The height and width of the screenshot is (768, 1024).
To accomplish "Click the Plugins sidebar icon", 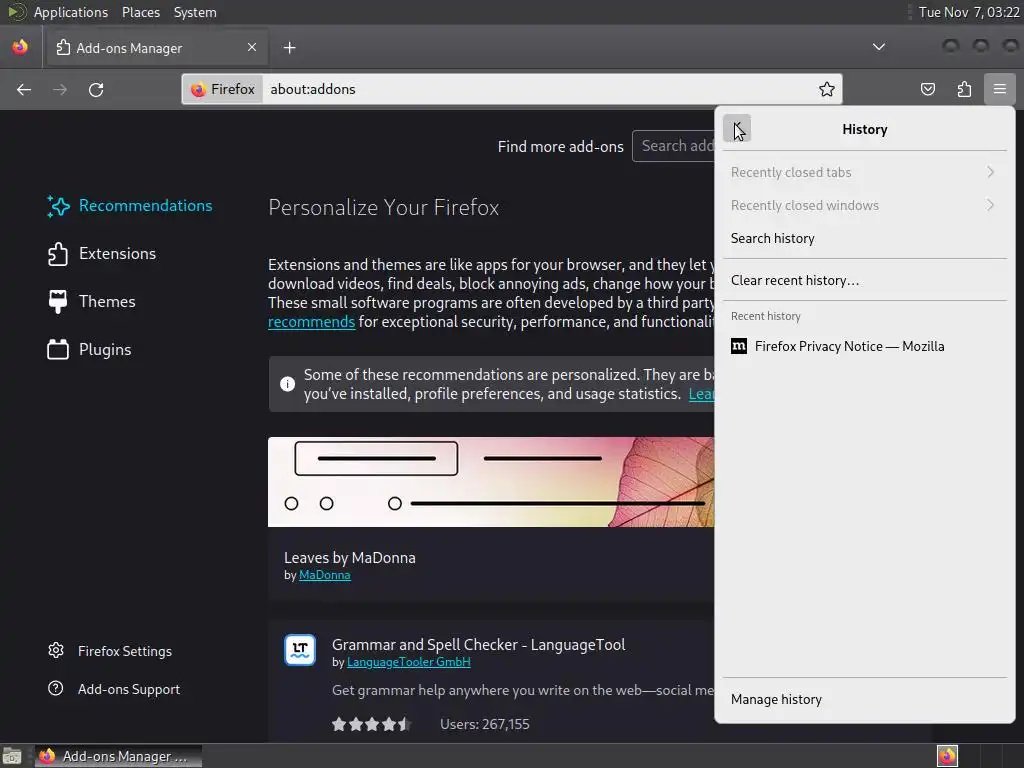I will pyautogui.click(x=57, y=349).
